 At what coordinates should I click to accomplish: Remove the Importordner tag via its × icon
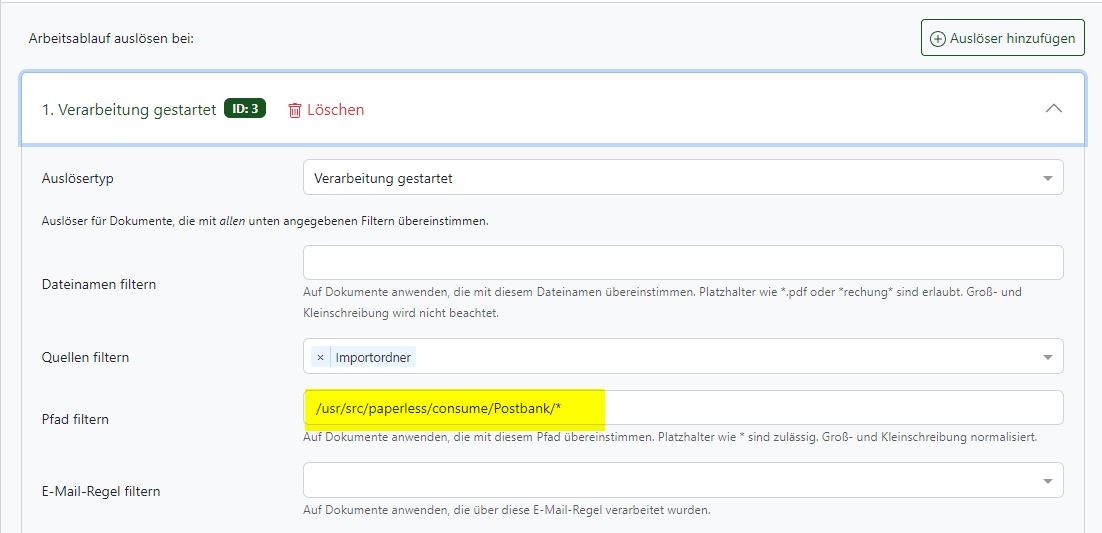tap(320, 357)
